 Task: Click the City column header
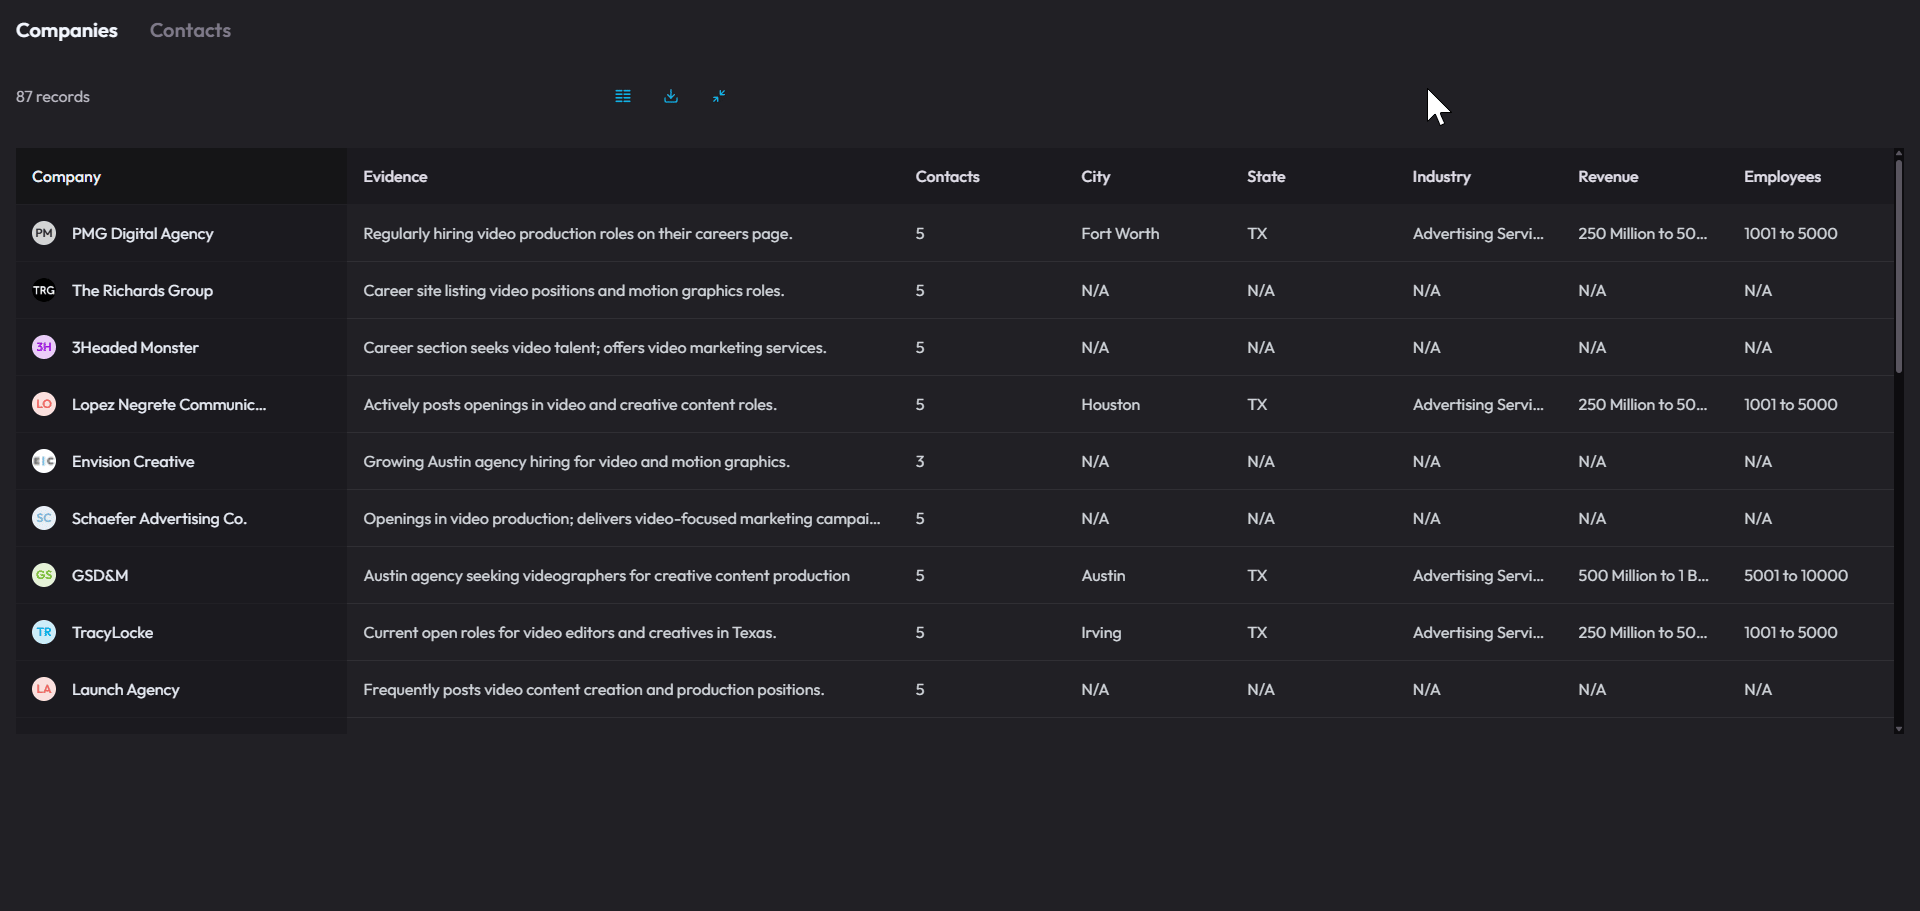[1095, 177]
